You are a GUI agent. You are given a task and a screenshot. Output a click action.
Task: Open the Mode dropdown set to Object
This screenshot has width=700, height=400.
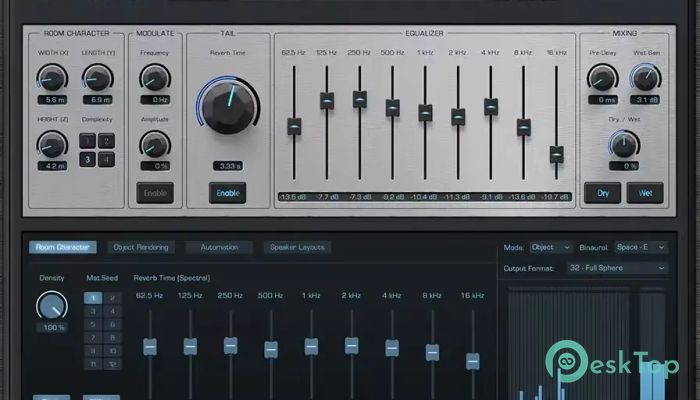click(552, 247)
